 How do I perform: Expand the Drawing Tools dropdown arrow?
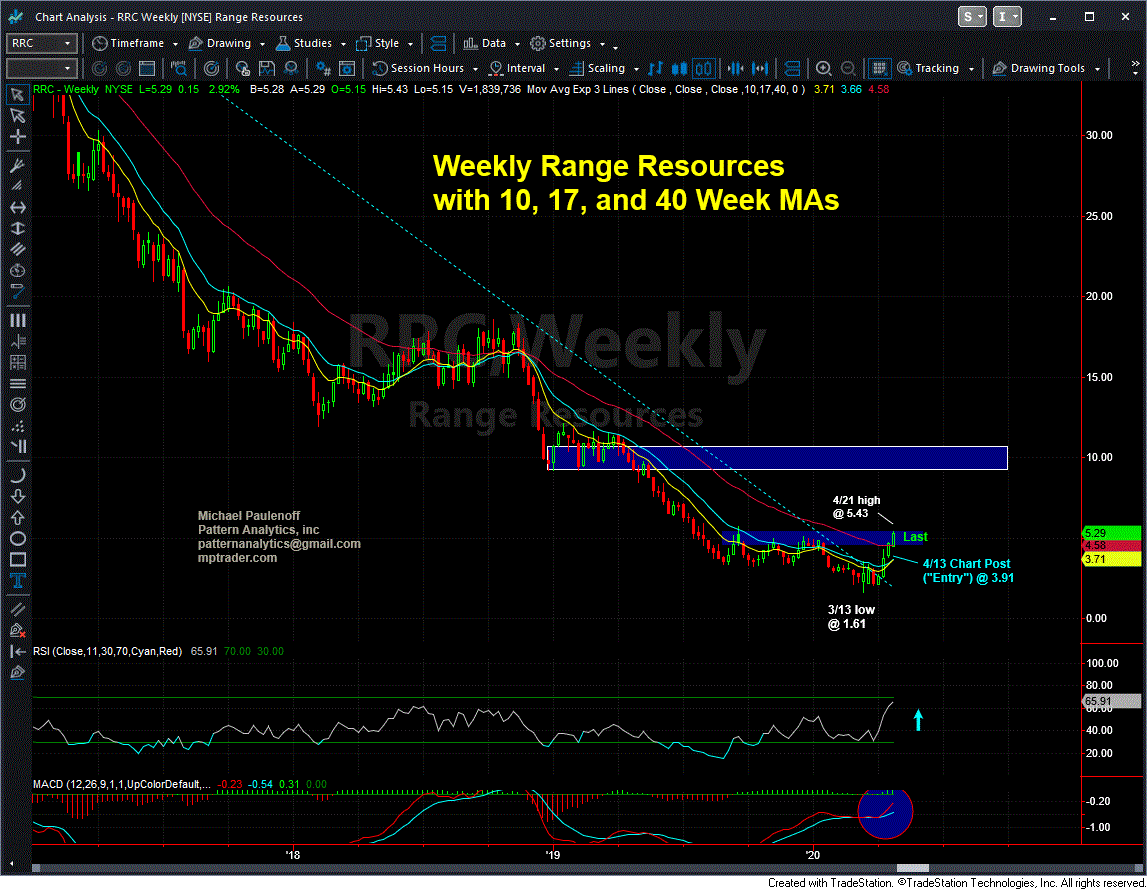[x=1097, y=69]
